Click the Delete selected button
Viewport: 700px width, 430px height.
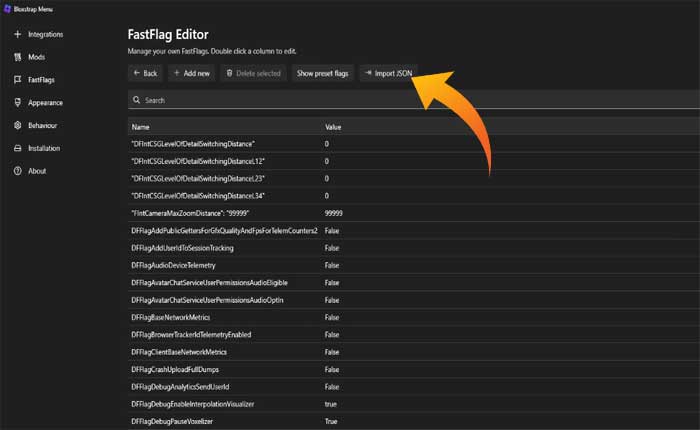(252, 73)
